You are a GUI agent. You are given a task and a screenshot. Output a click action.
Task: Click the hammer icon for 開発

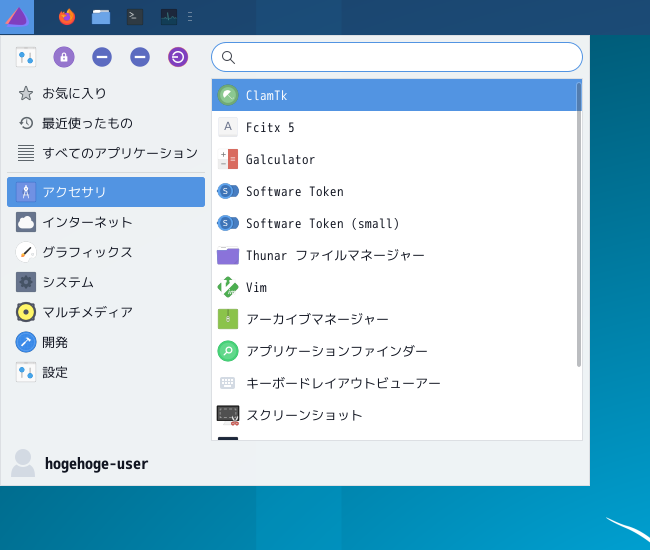tap(26, 342)
